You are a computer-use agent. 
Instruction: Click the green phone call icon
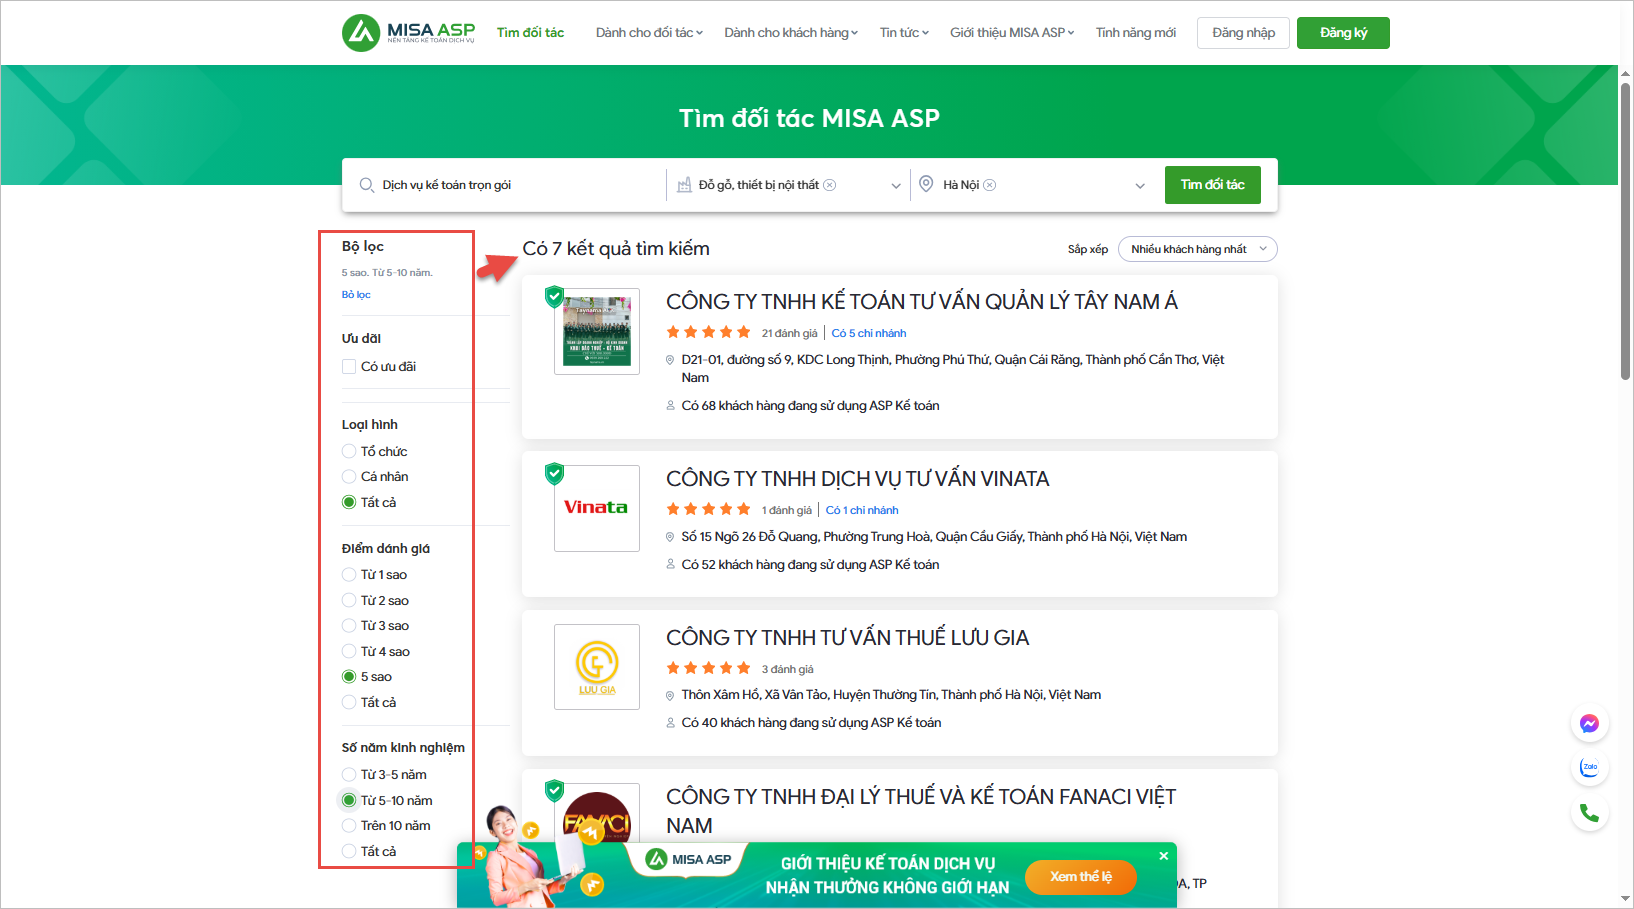tap(1589, 813)
